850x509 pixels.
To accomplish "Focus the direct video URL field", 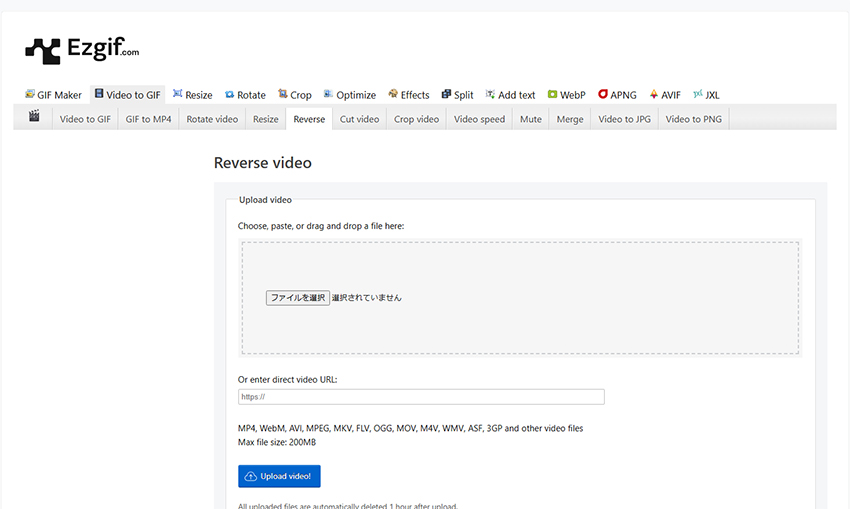I will 421,397.
